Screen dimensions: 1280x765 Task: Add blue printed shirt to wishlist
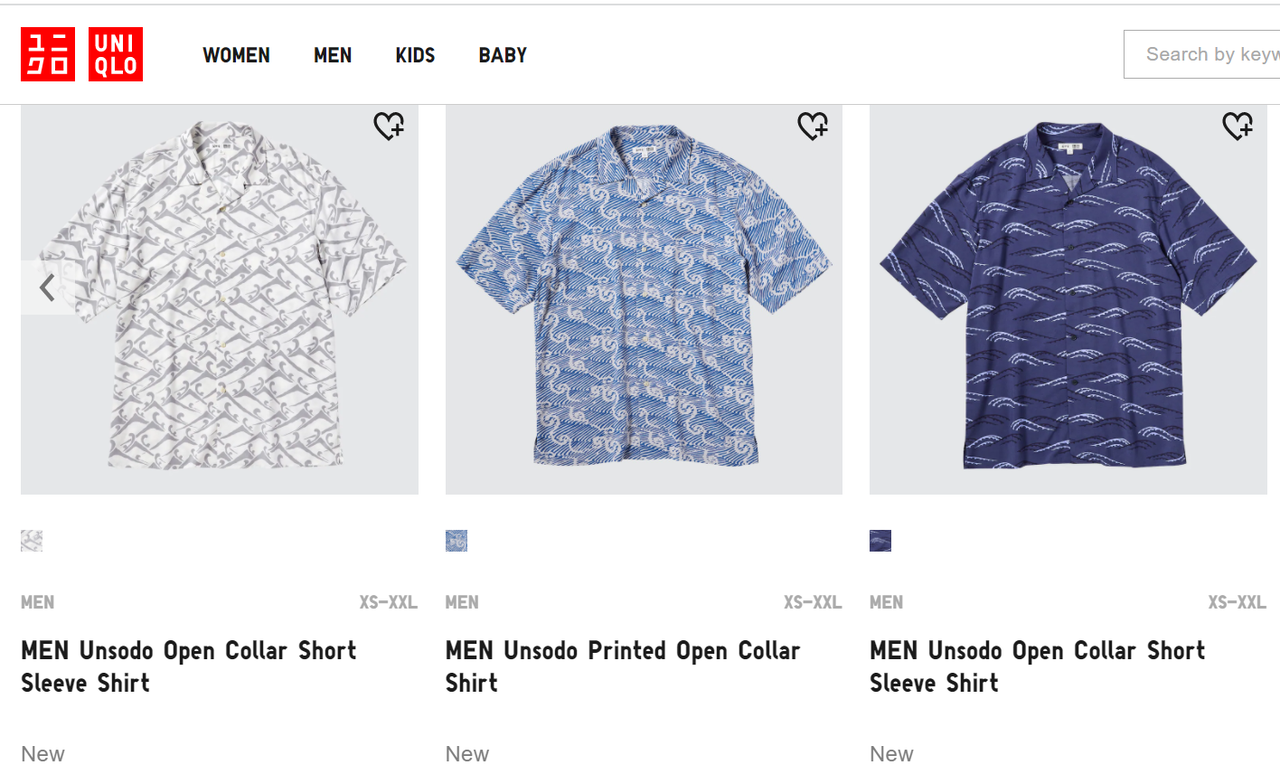coord(813,126)
